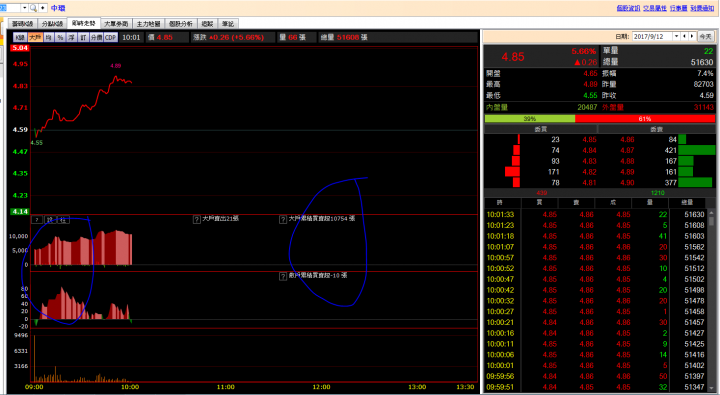Click the 中環 stock name label
Image resolution: width=720 pixels, height=395 pixels.
click(58, 8)
